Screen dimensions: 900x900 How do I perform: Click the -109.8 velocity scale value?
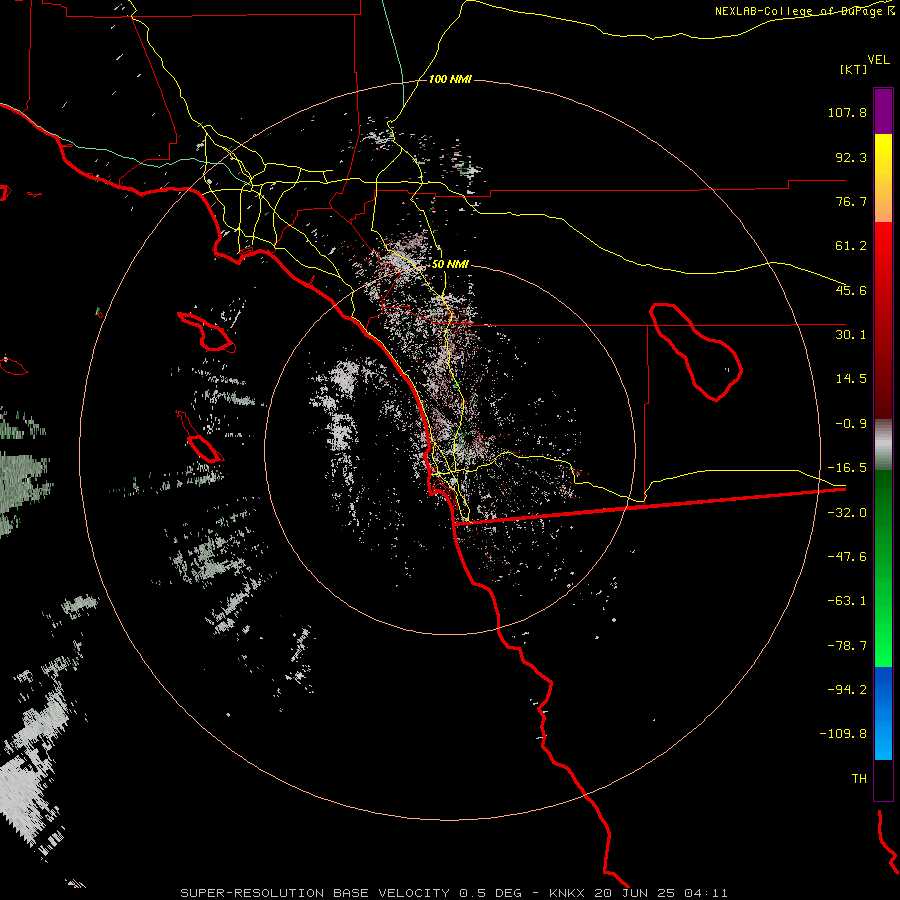(844, 734)
